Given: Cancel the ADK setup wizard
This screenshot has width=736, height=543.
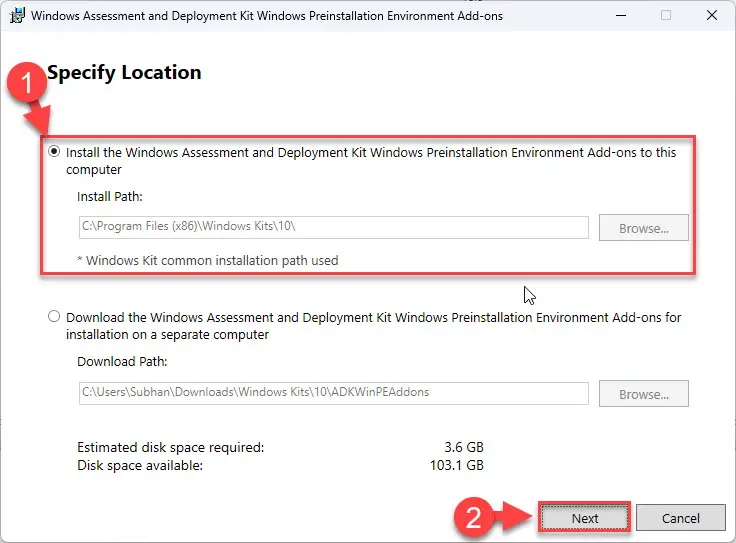Looking at the screenshot, I should [x=681, y=518].
